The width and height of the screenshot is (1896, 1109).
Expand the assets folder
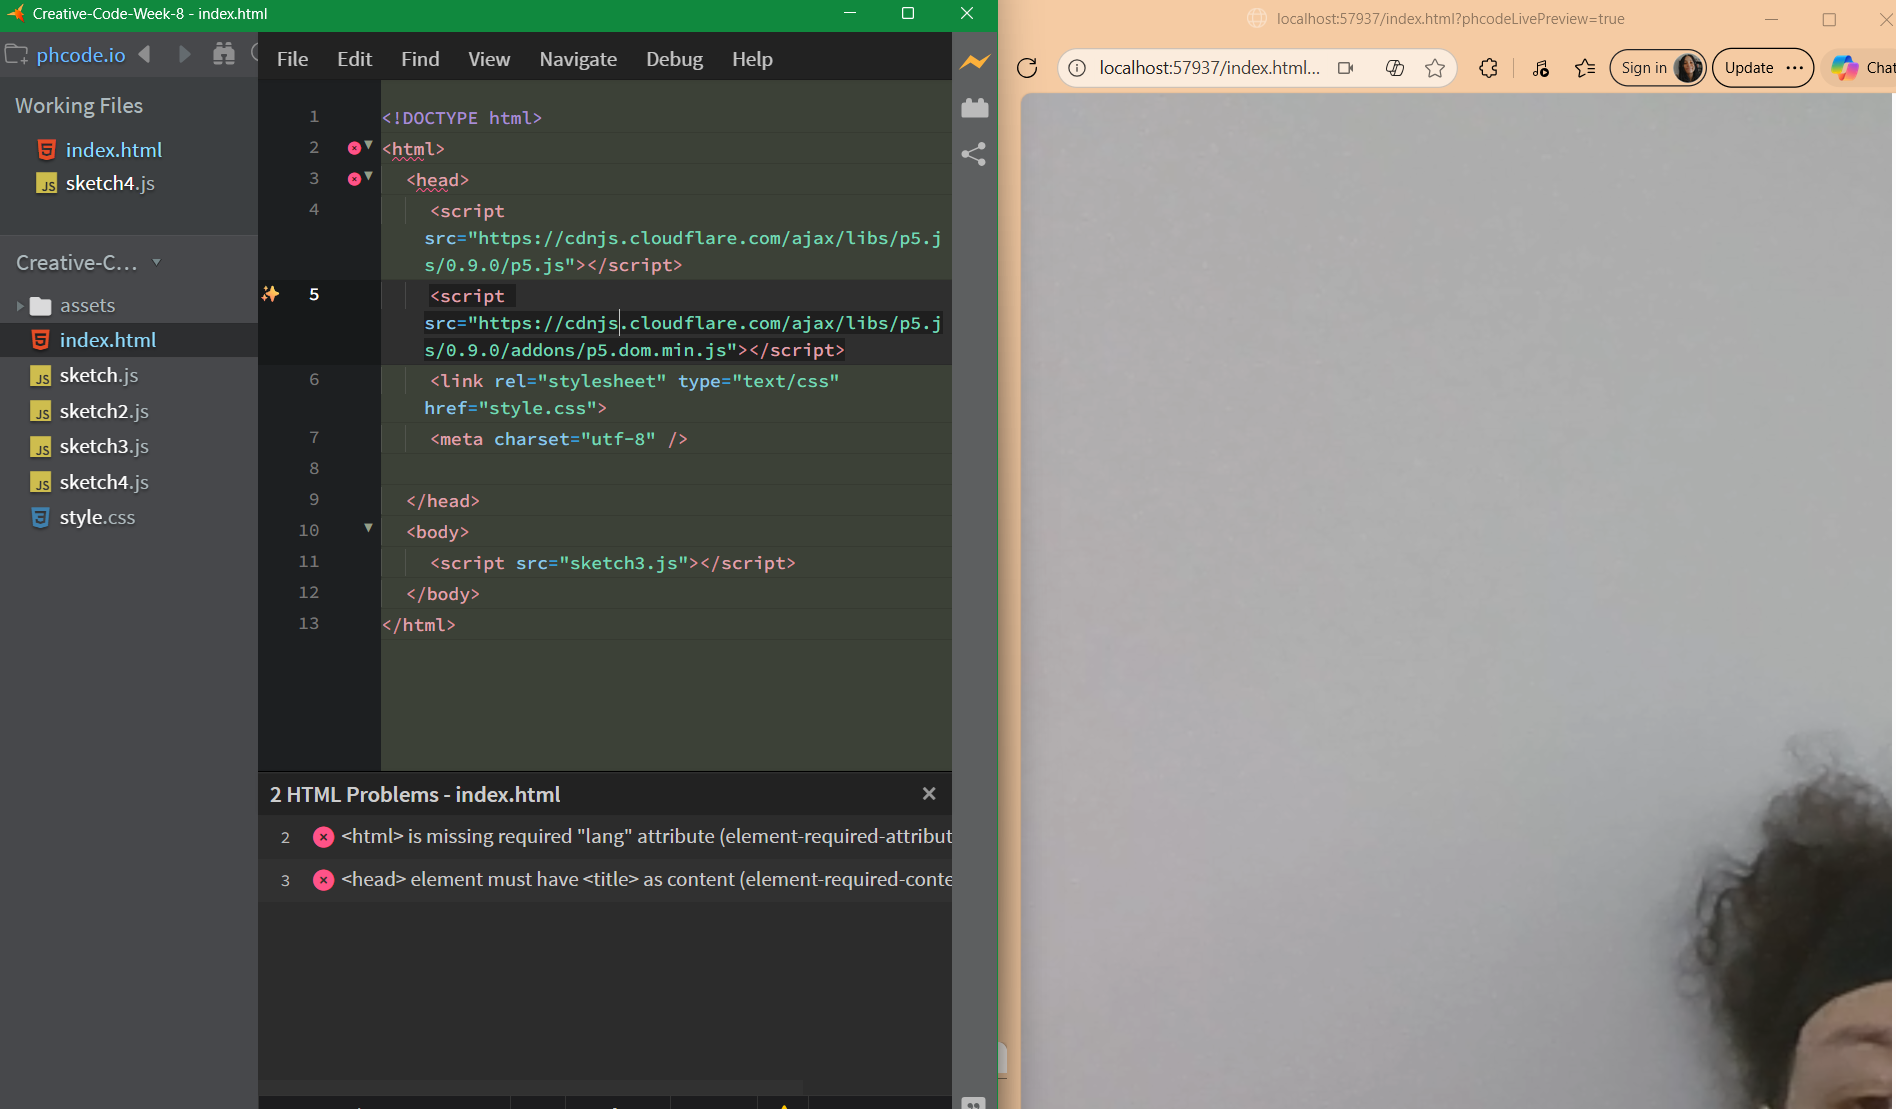coord(20,306)
